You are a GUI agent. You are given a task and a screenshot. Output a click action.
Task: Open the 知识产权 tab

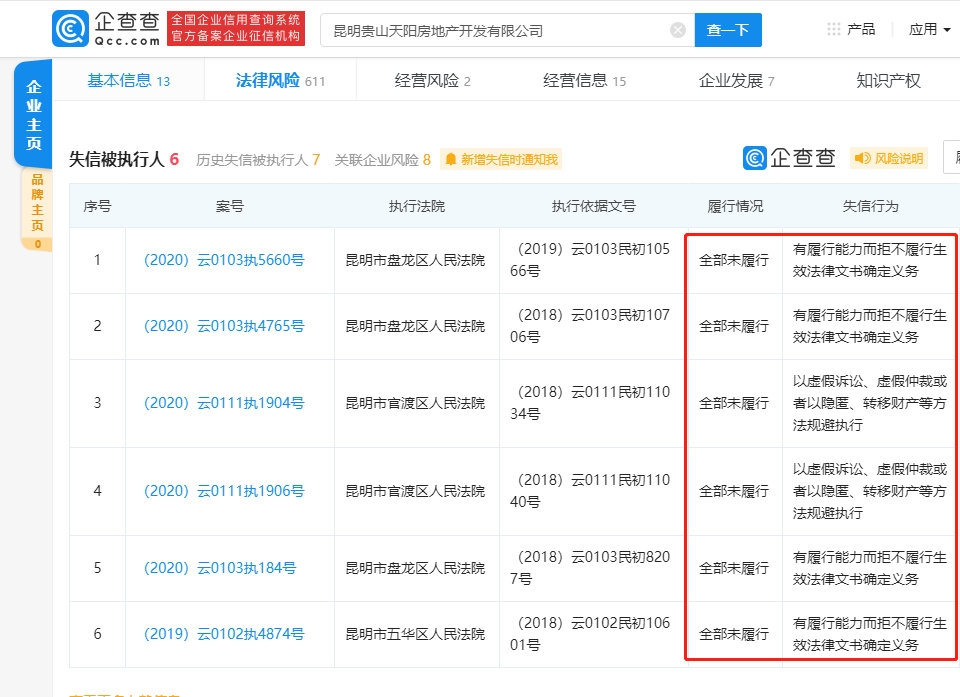click(888, 81)
